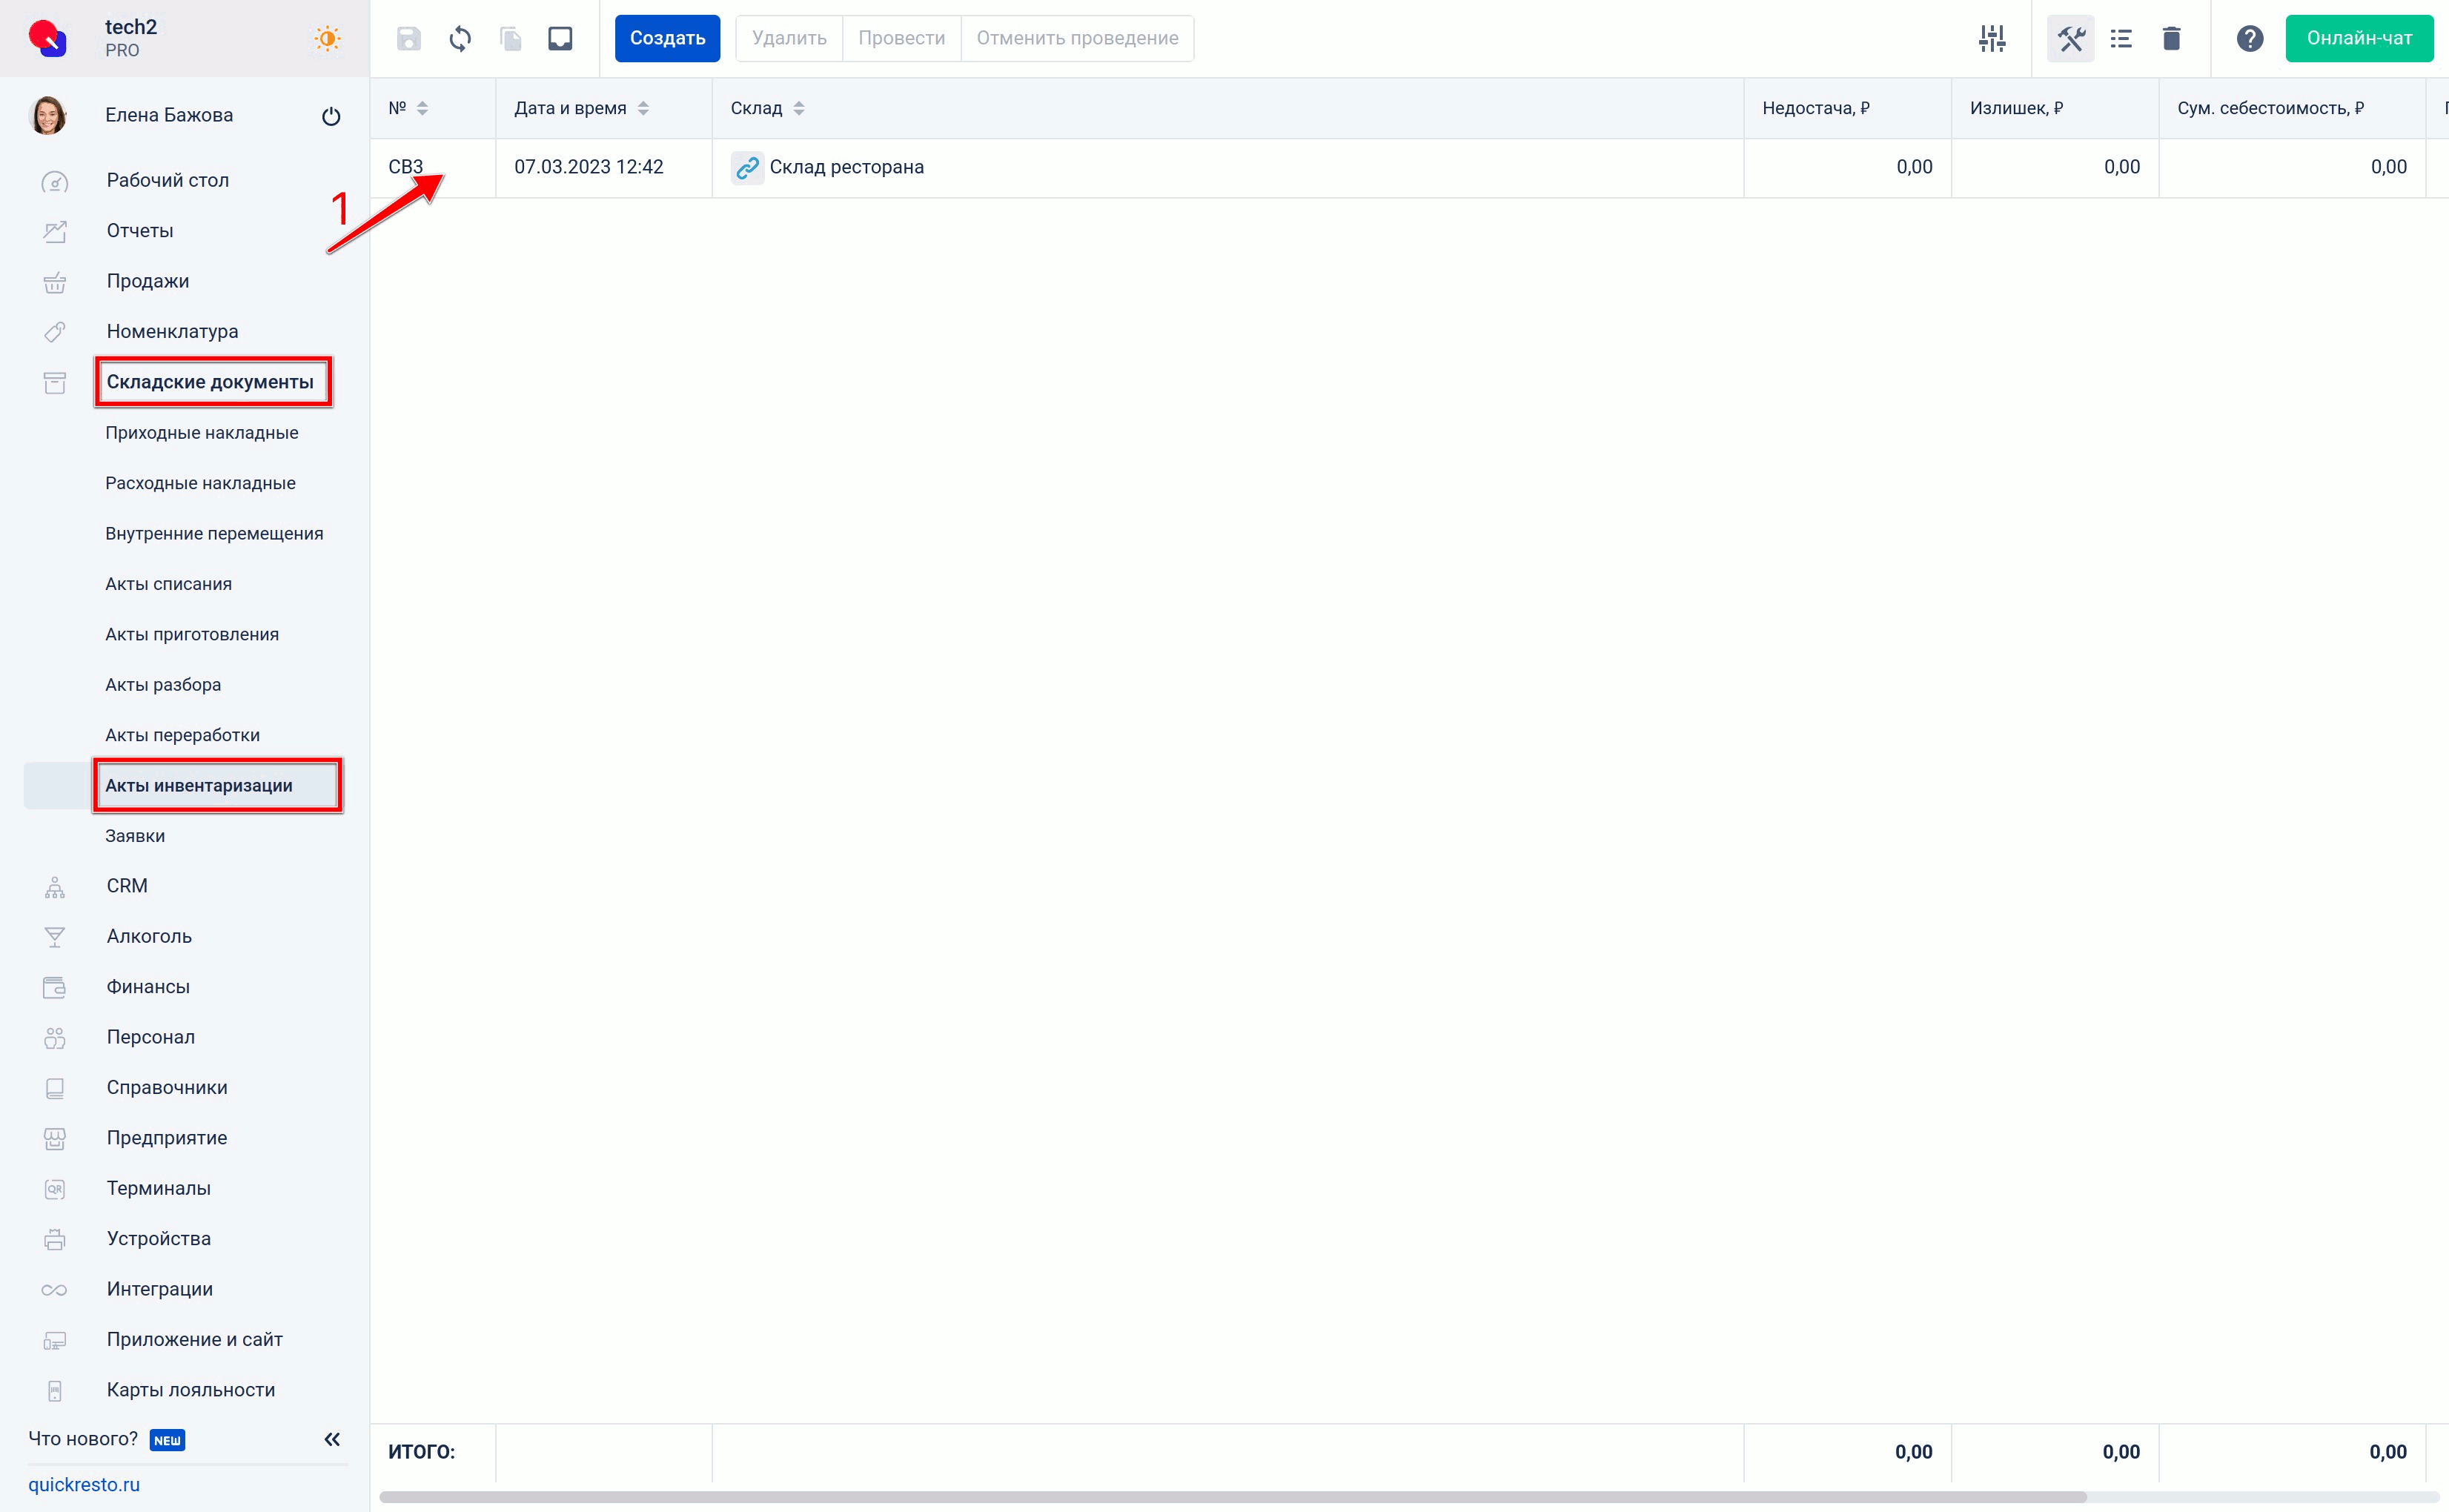
Task: Click the Справочники book icon
Action: (x=55, y=1088)
